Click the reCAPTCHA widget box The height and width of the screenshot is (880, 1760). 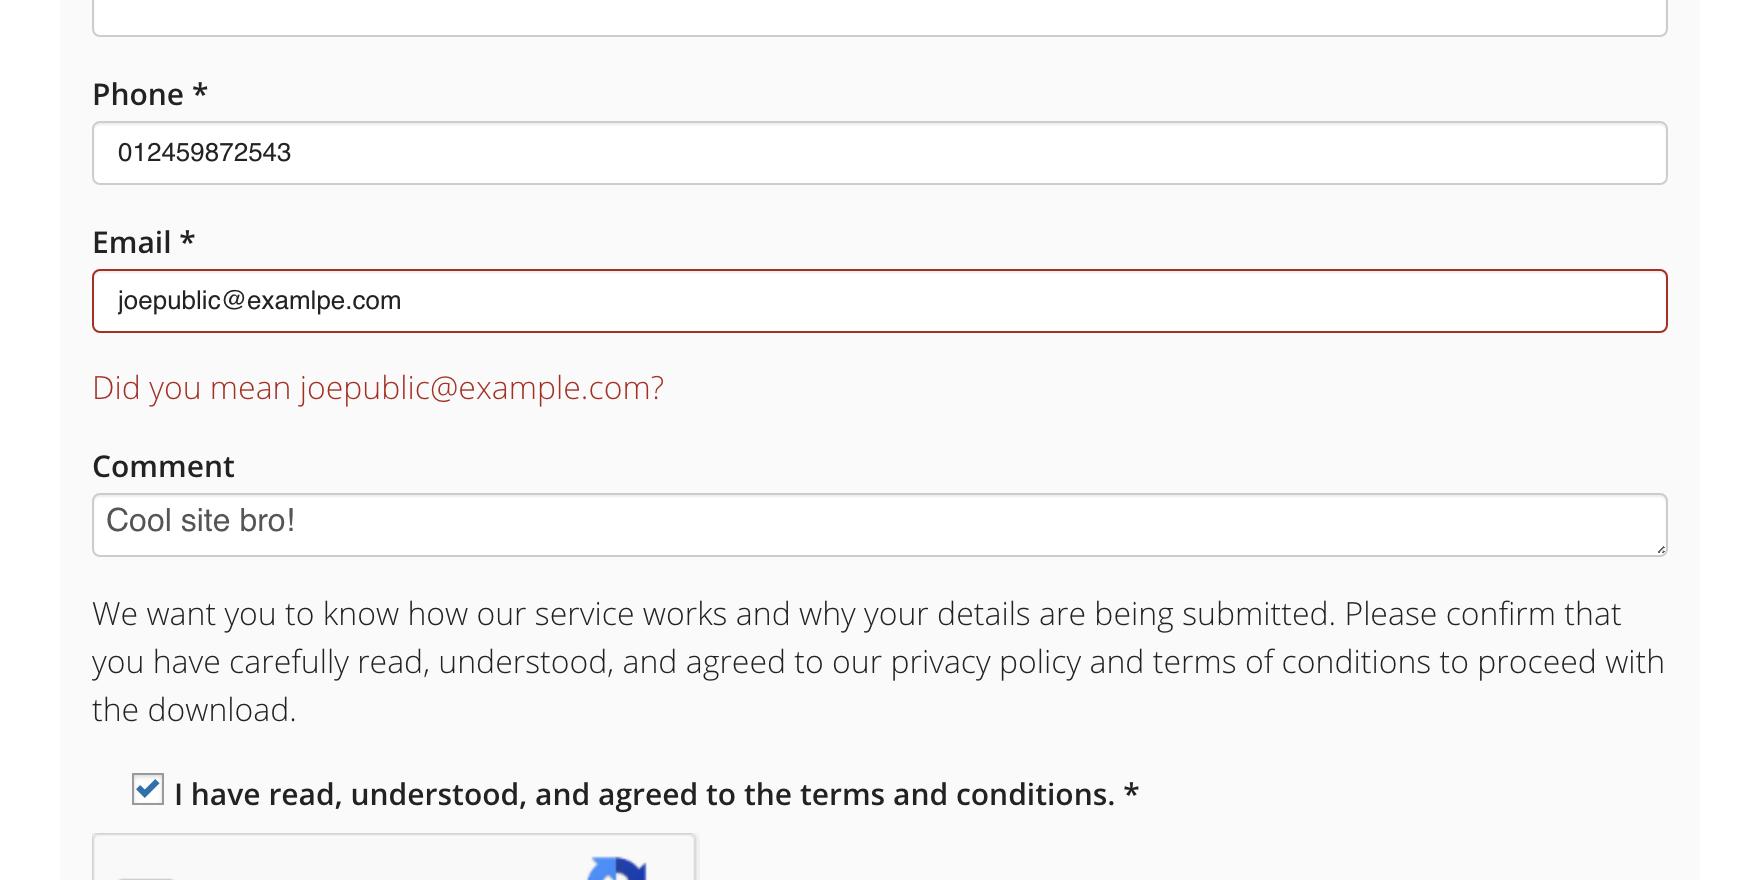point(393,858)
